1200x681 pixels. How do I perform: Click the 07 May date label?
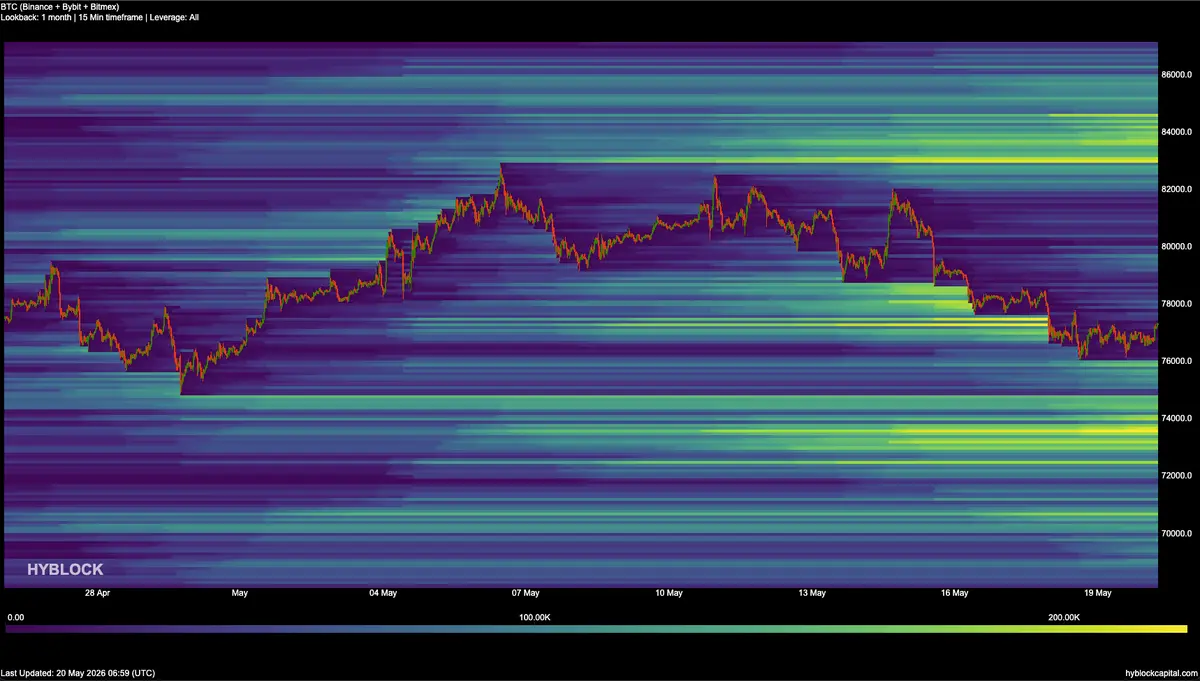(x=525, y=593)
